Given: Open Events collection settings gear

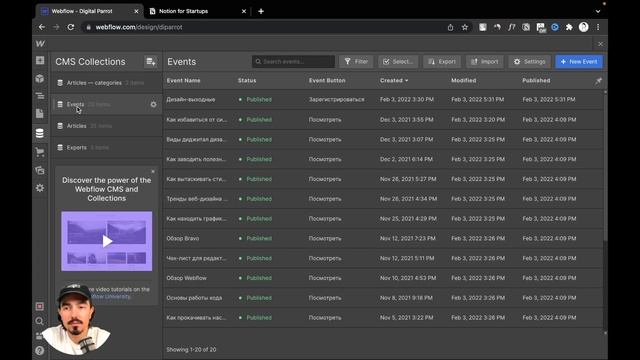Looking at the screenshot, I should [x=153, y=104].
